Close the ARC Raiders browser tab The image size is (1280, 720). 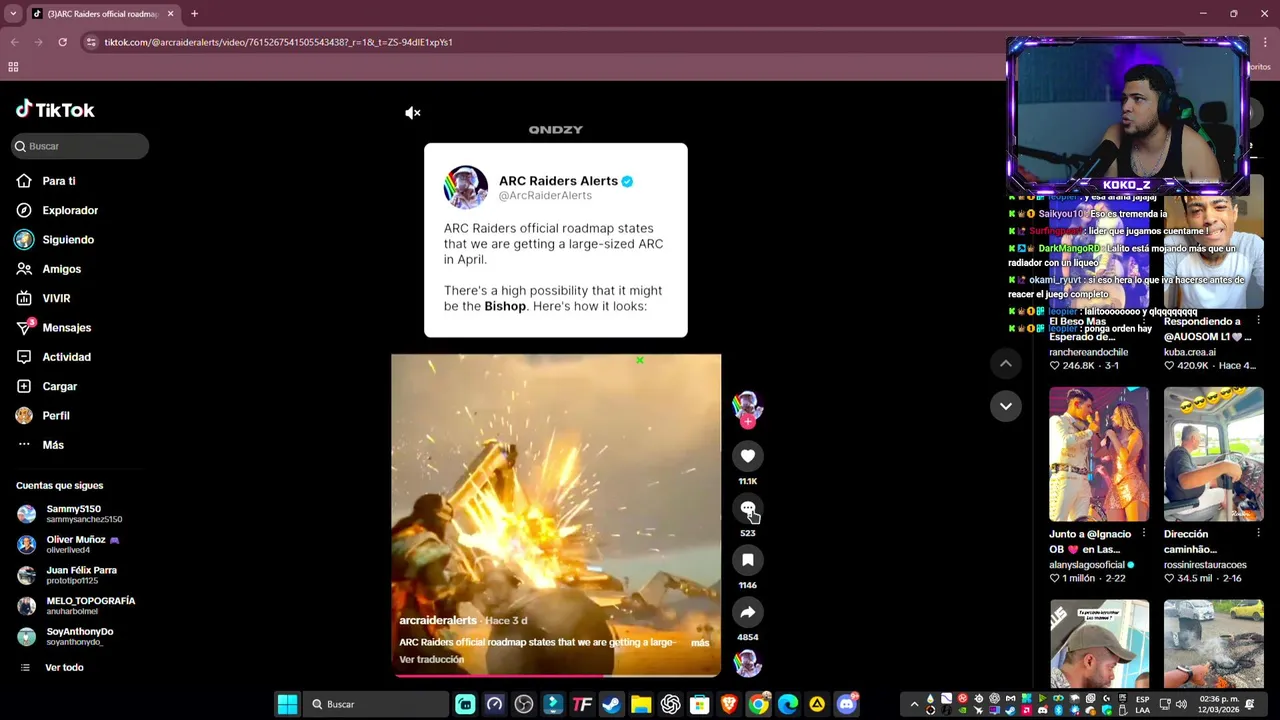170,14
